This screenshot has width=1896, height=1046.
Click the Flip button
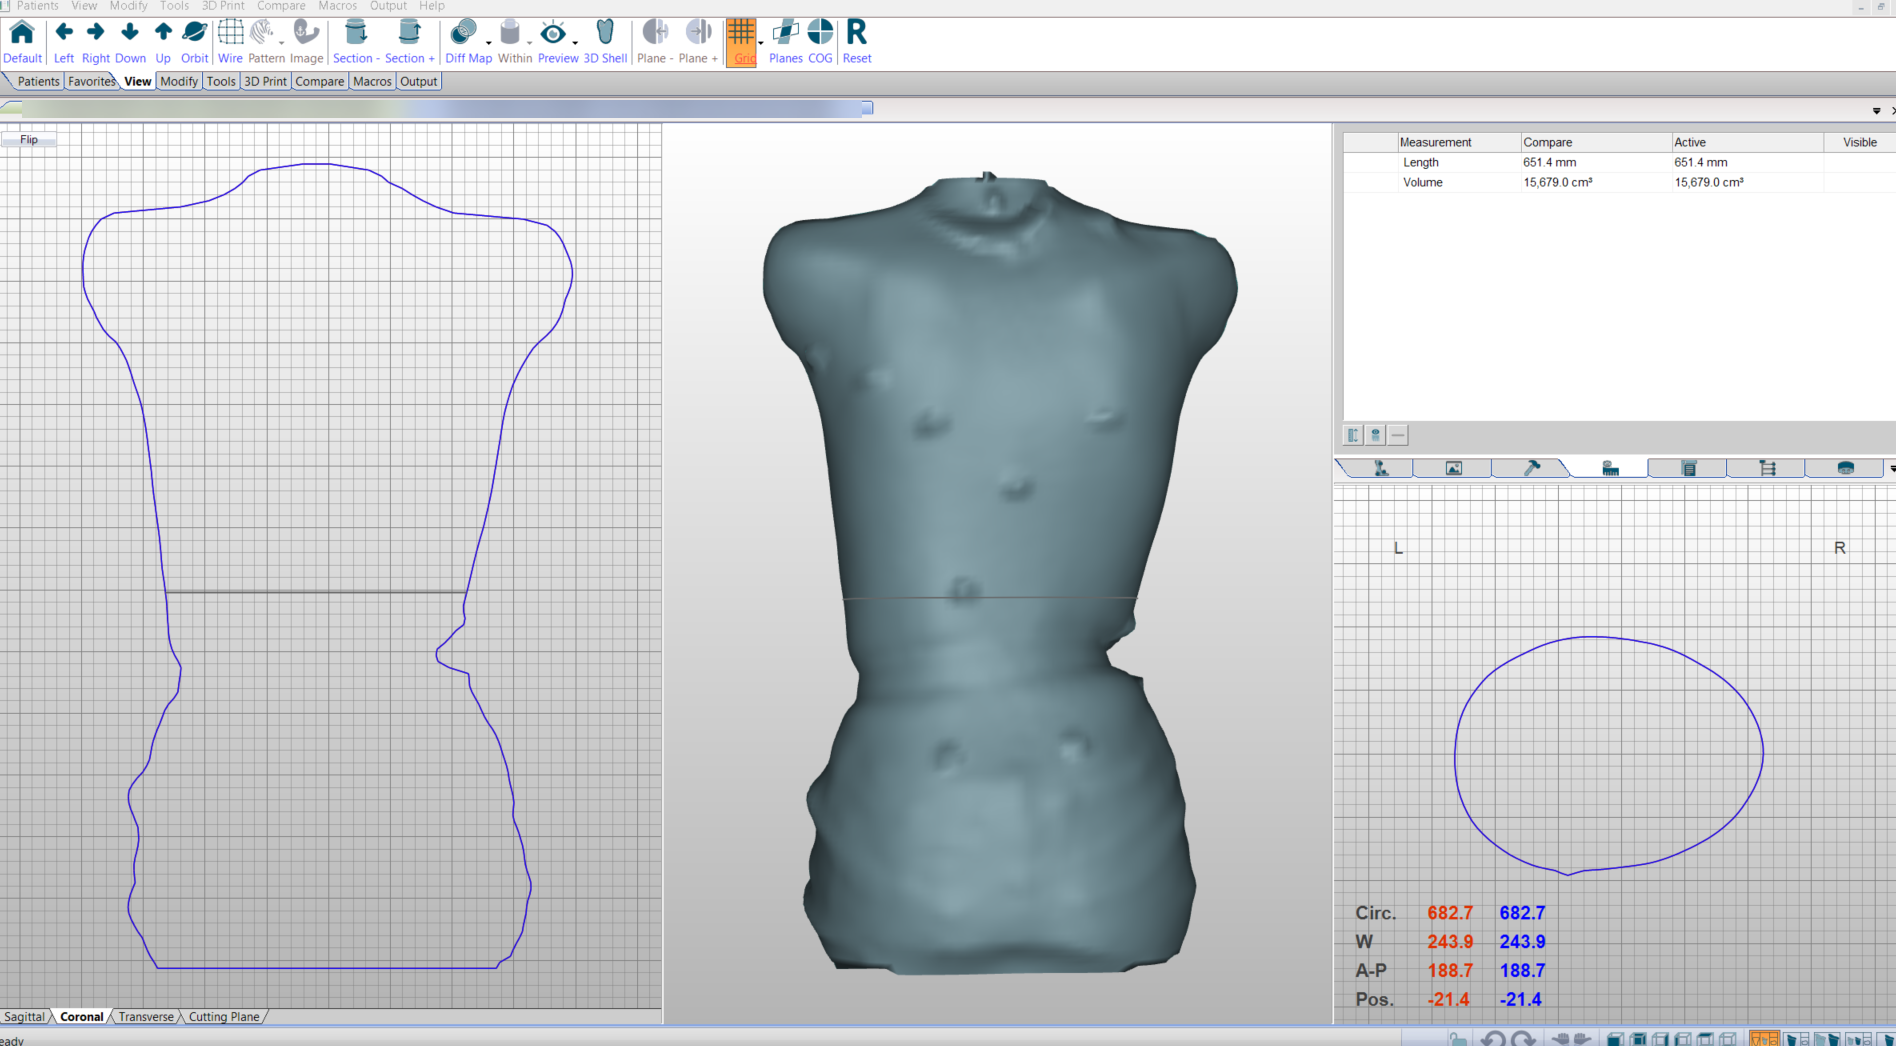pyautogui.click(x=29, y=140)
